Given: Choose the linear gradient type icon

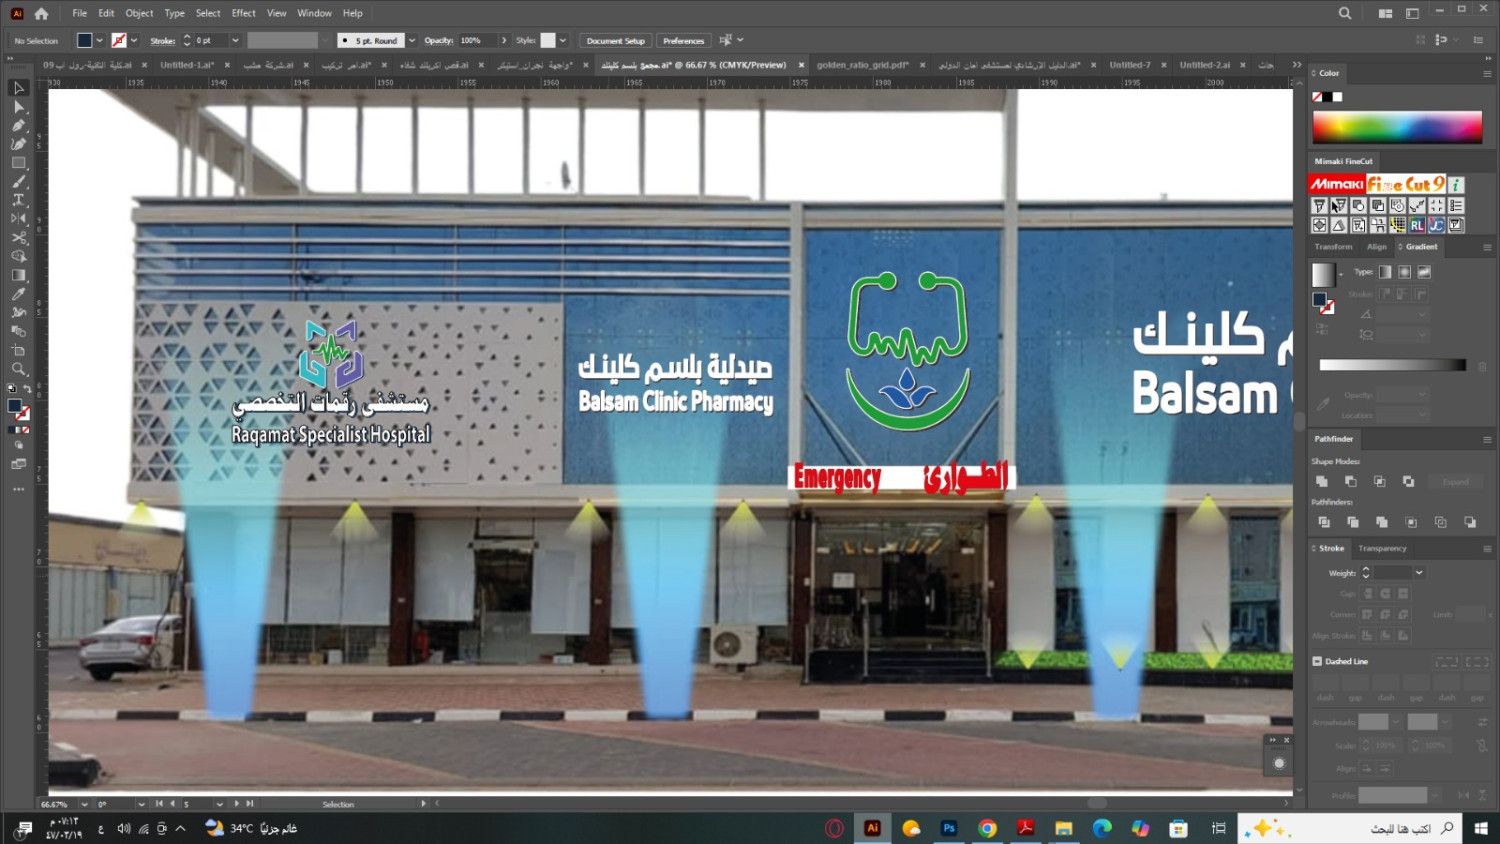Looking at the screenshot, I should (1385, 272).
